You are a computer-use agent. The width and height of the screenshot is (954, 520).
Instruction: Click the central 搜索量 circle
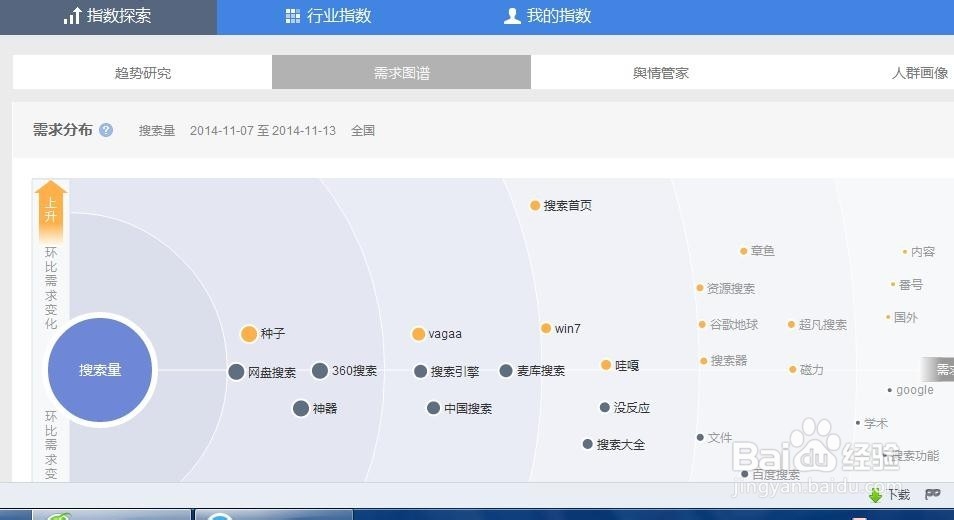tap(100, 370)
